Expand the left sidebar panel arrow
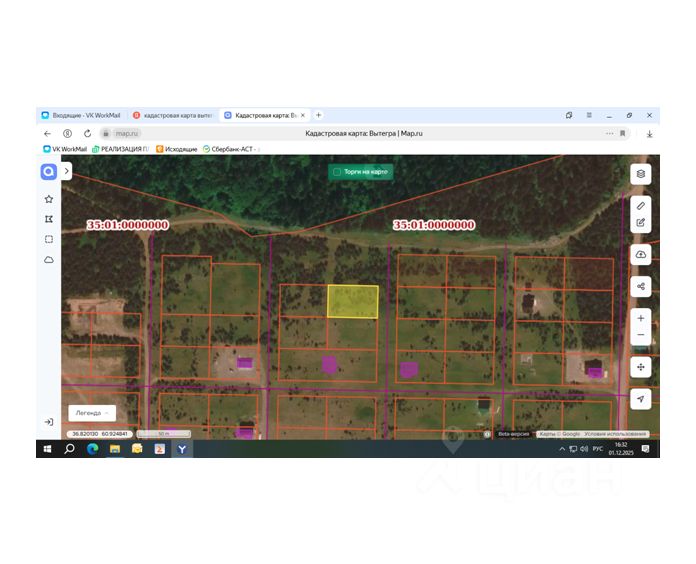 point(67,171)
